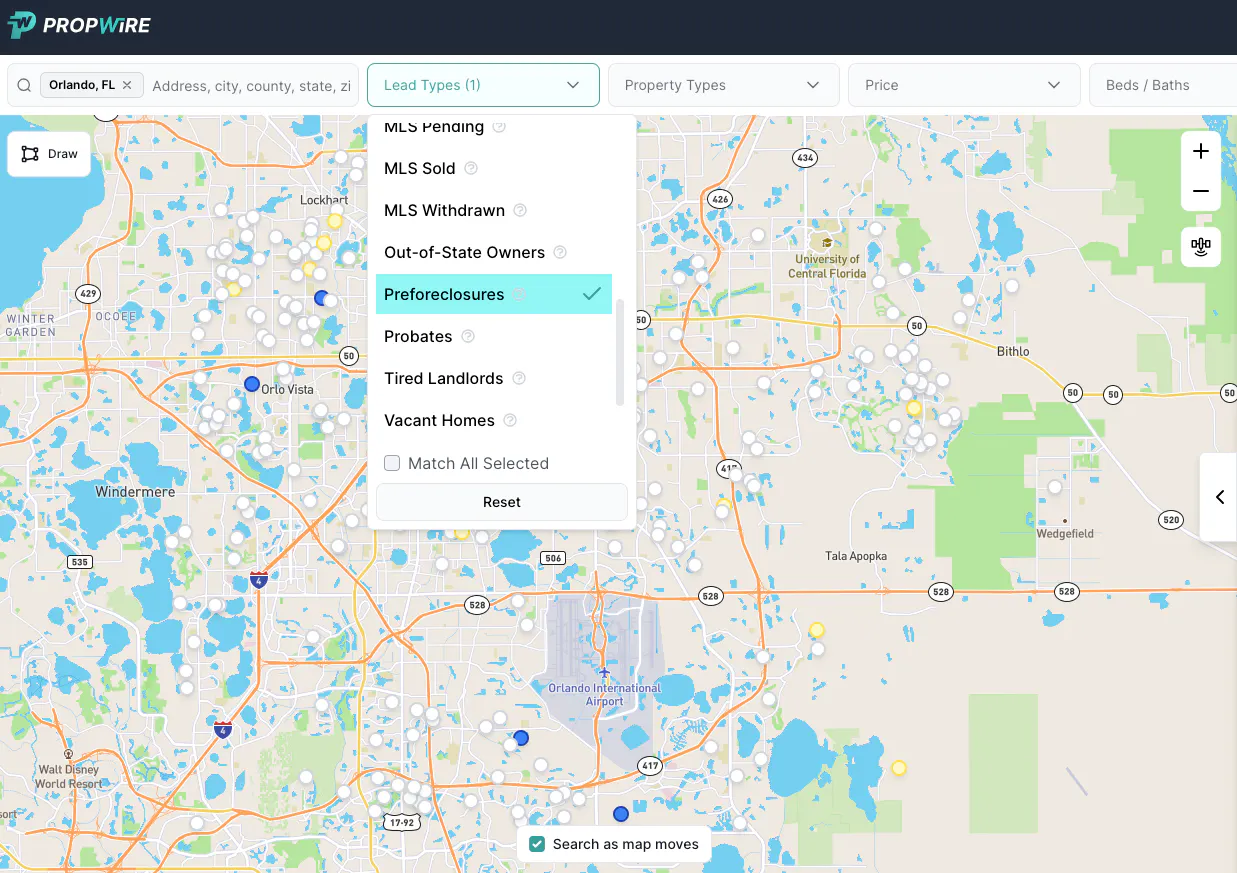Open the Price filter dropdown
The height and width of the screenshot is (873, 1237).
tap(963, 85)
